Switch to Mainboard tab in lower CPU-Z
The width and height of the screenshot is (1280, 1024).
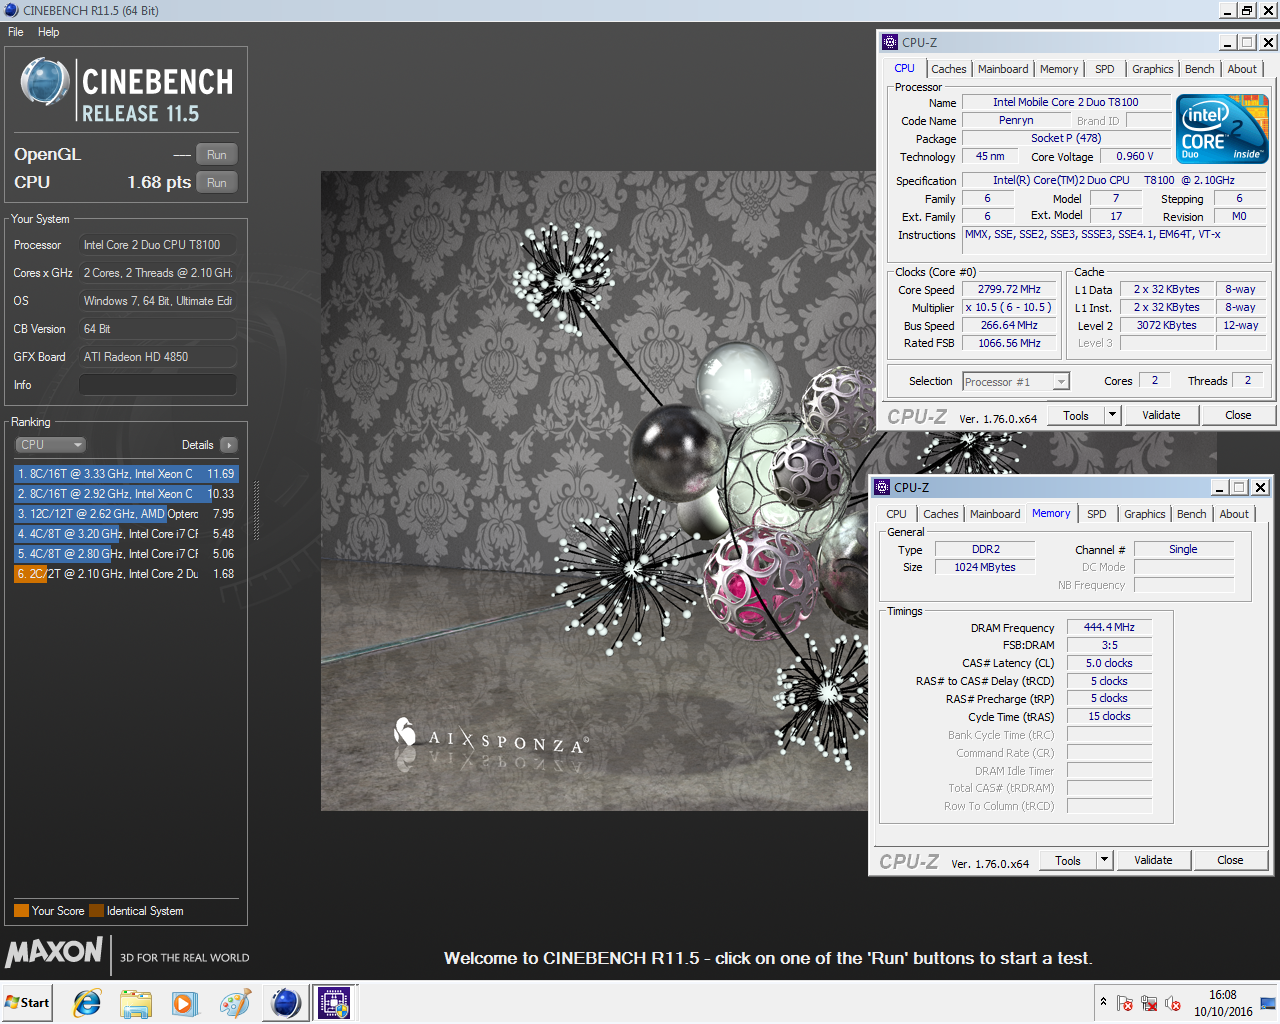[x=995, y=514]
